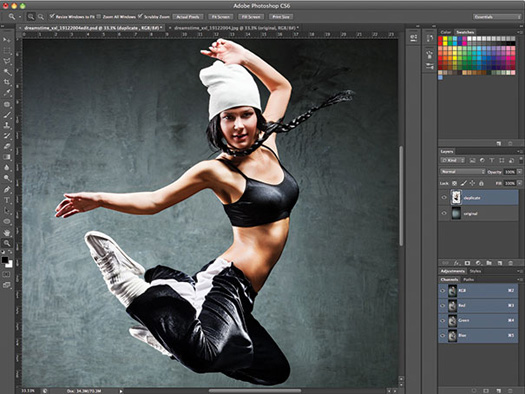Select the Rectangular Marquee tool

tap(7, 51)
